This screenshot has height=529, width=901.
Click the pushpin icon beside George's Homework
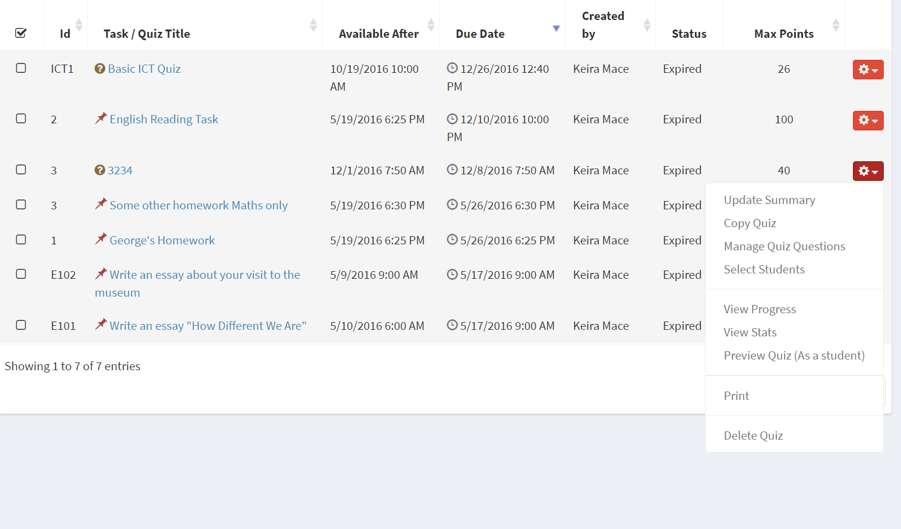point(101,239)
